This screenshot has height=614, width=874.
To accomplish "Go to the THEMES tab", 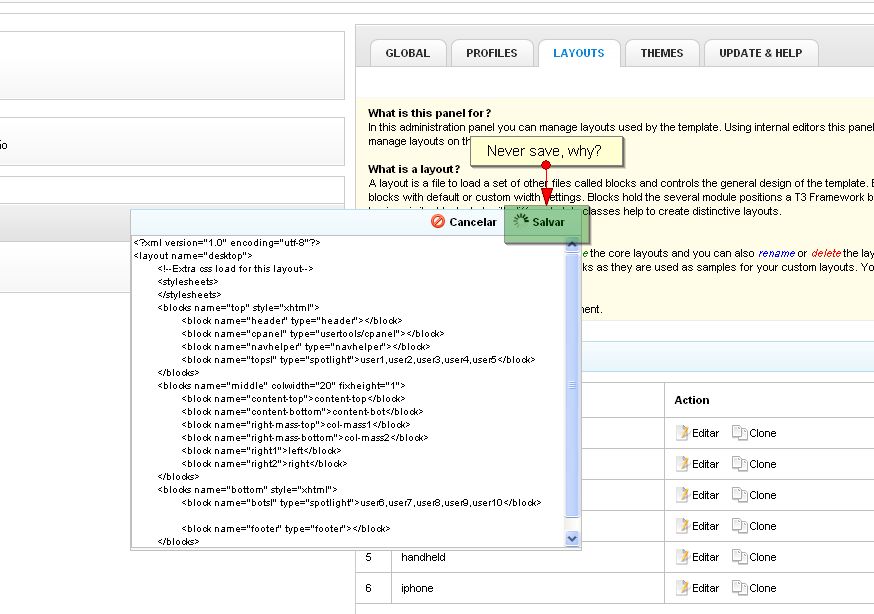I will (x=661, y=53).
